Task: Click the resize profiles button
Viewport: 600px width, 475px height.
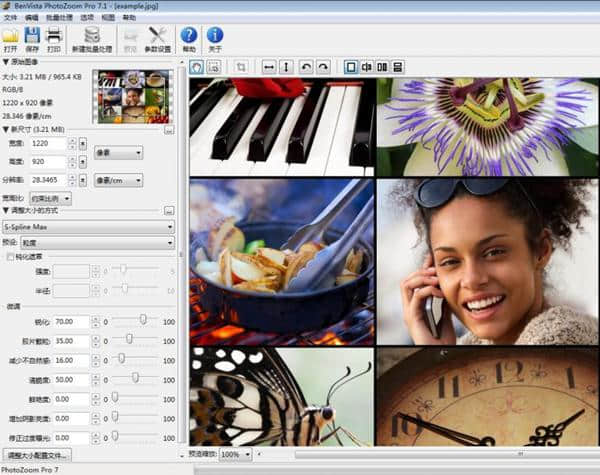Action: (x=37, y=454)
